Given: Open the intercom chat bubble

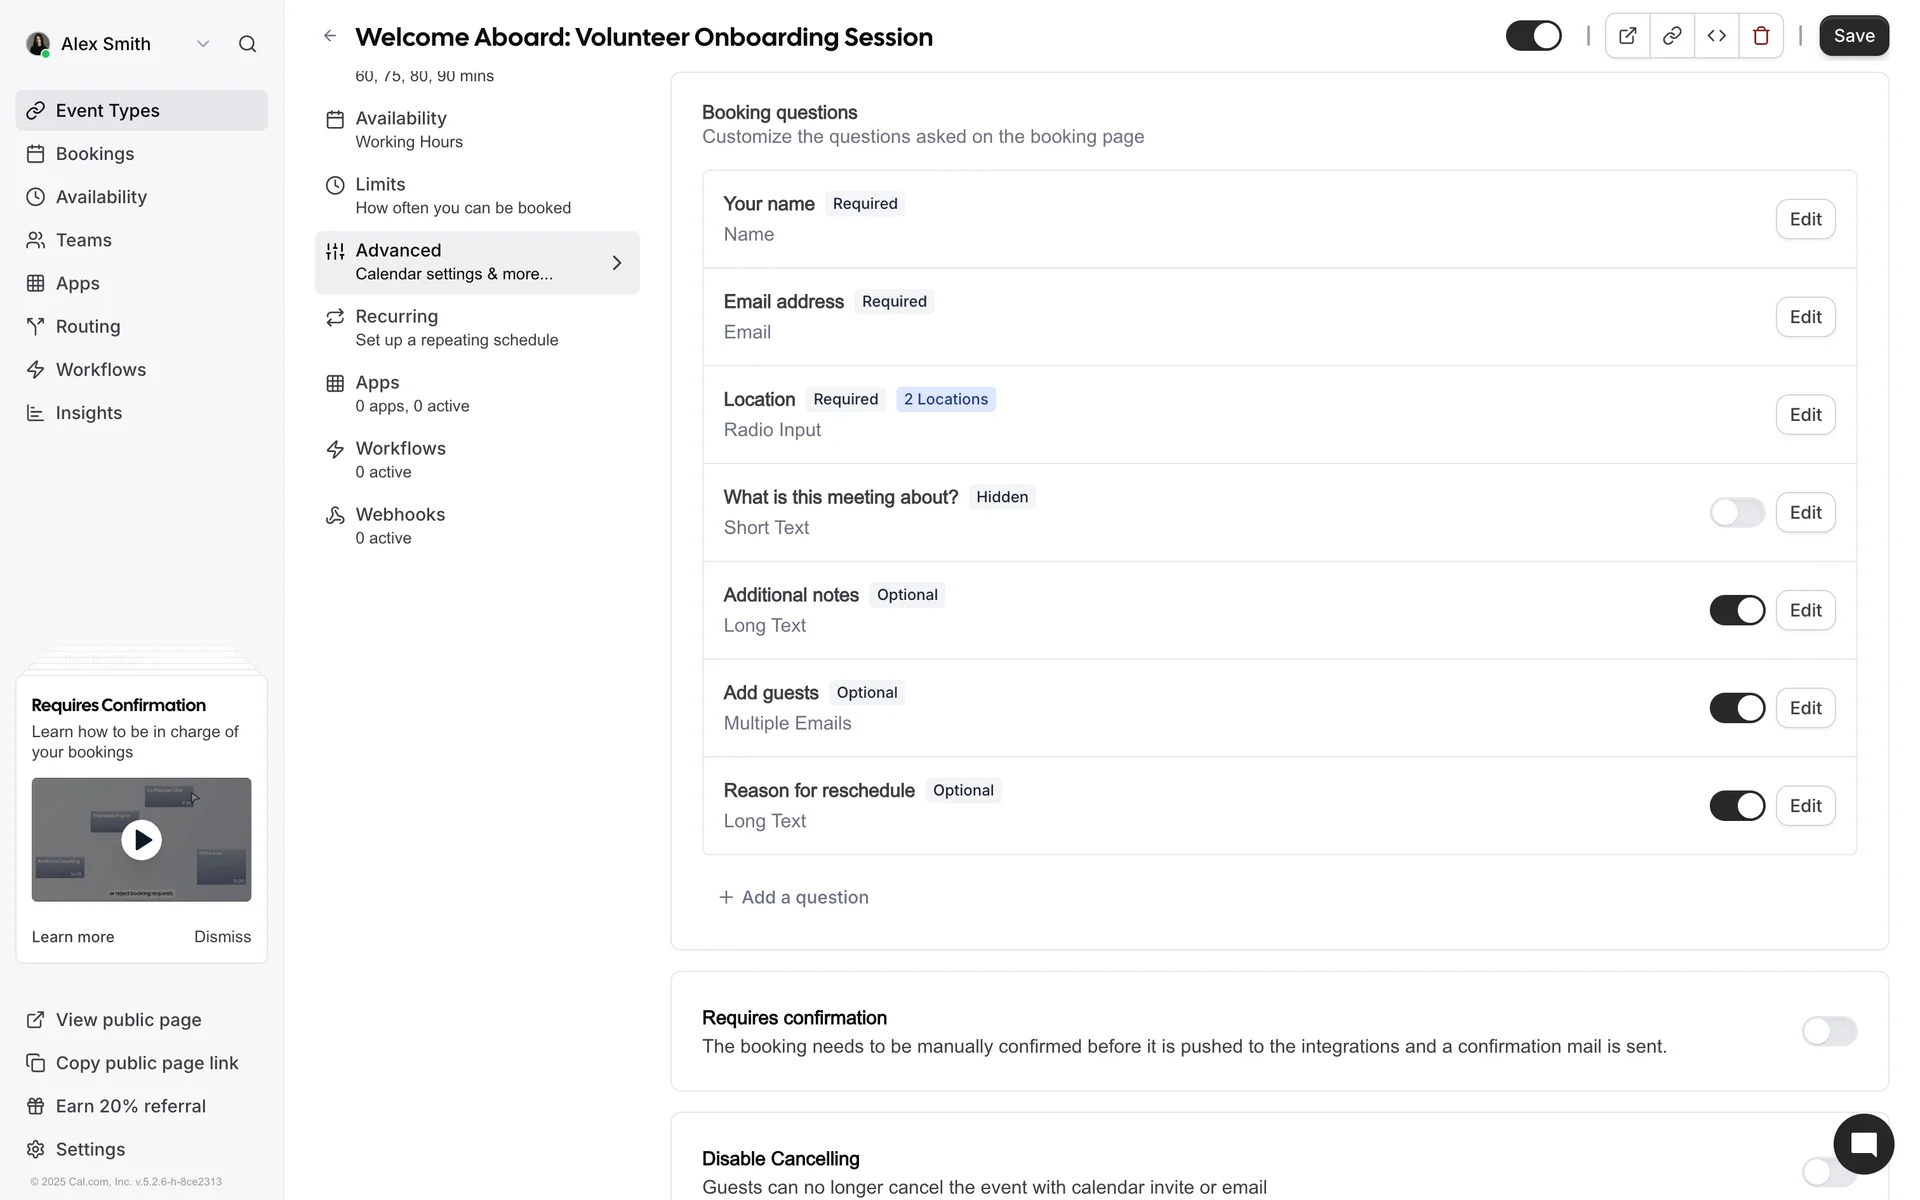Looking at the screenshot, I should [x=1863, y=1144].
